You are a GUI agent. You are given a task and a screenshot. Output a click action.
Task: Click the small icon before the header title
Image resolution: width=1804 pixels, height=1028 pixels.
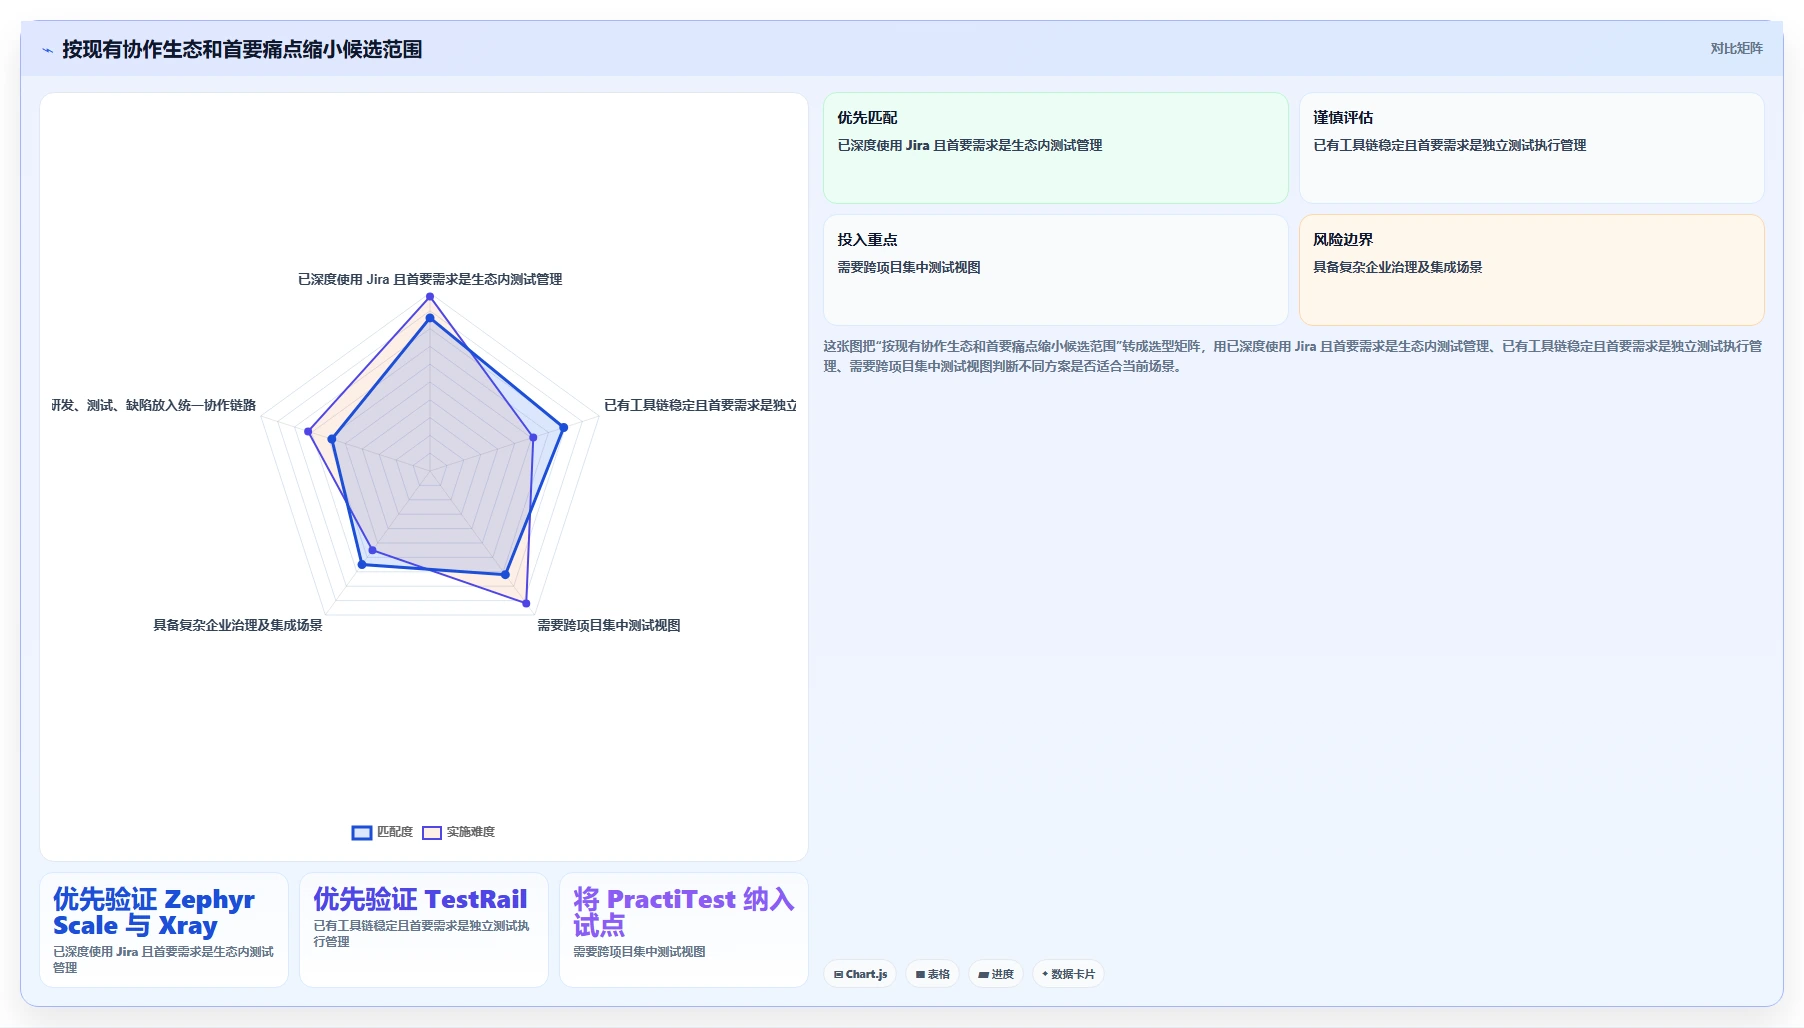point(47,50)
